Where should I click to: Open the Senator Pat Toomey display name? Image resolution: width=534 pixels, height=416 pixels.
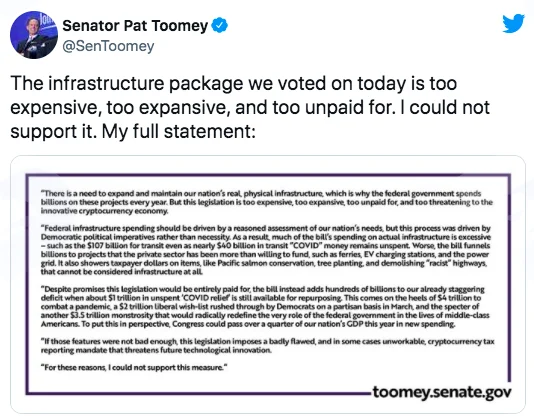[135, 26]
